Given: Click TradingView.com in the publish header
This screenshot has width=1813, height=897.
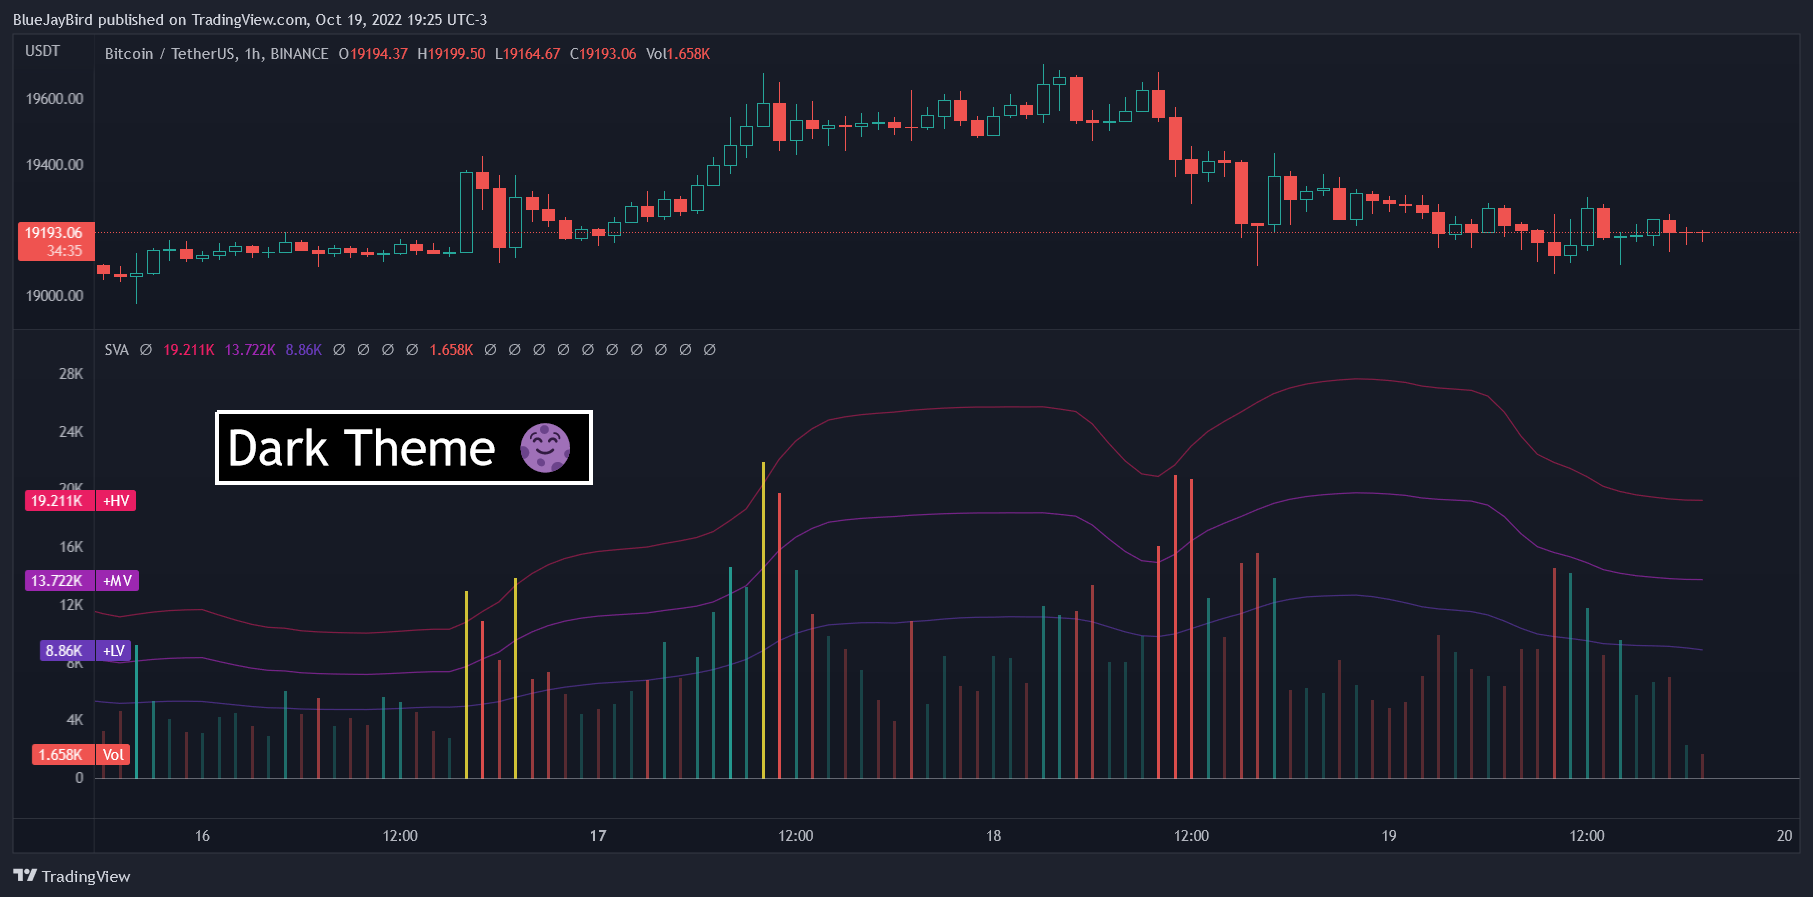Looking at the screenshot, I should [x=249, y=20].
